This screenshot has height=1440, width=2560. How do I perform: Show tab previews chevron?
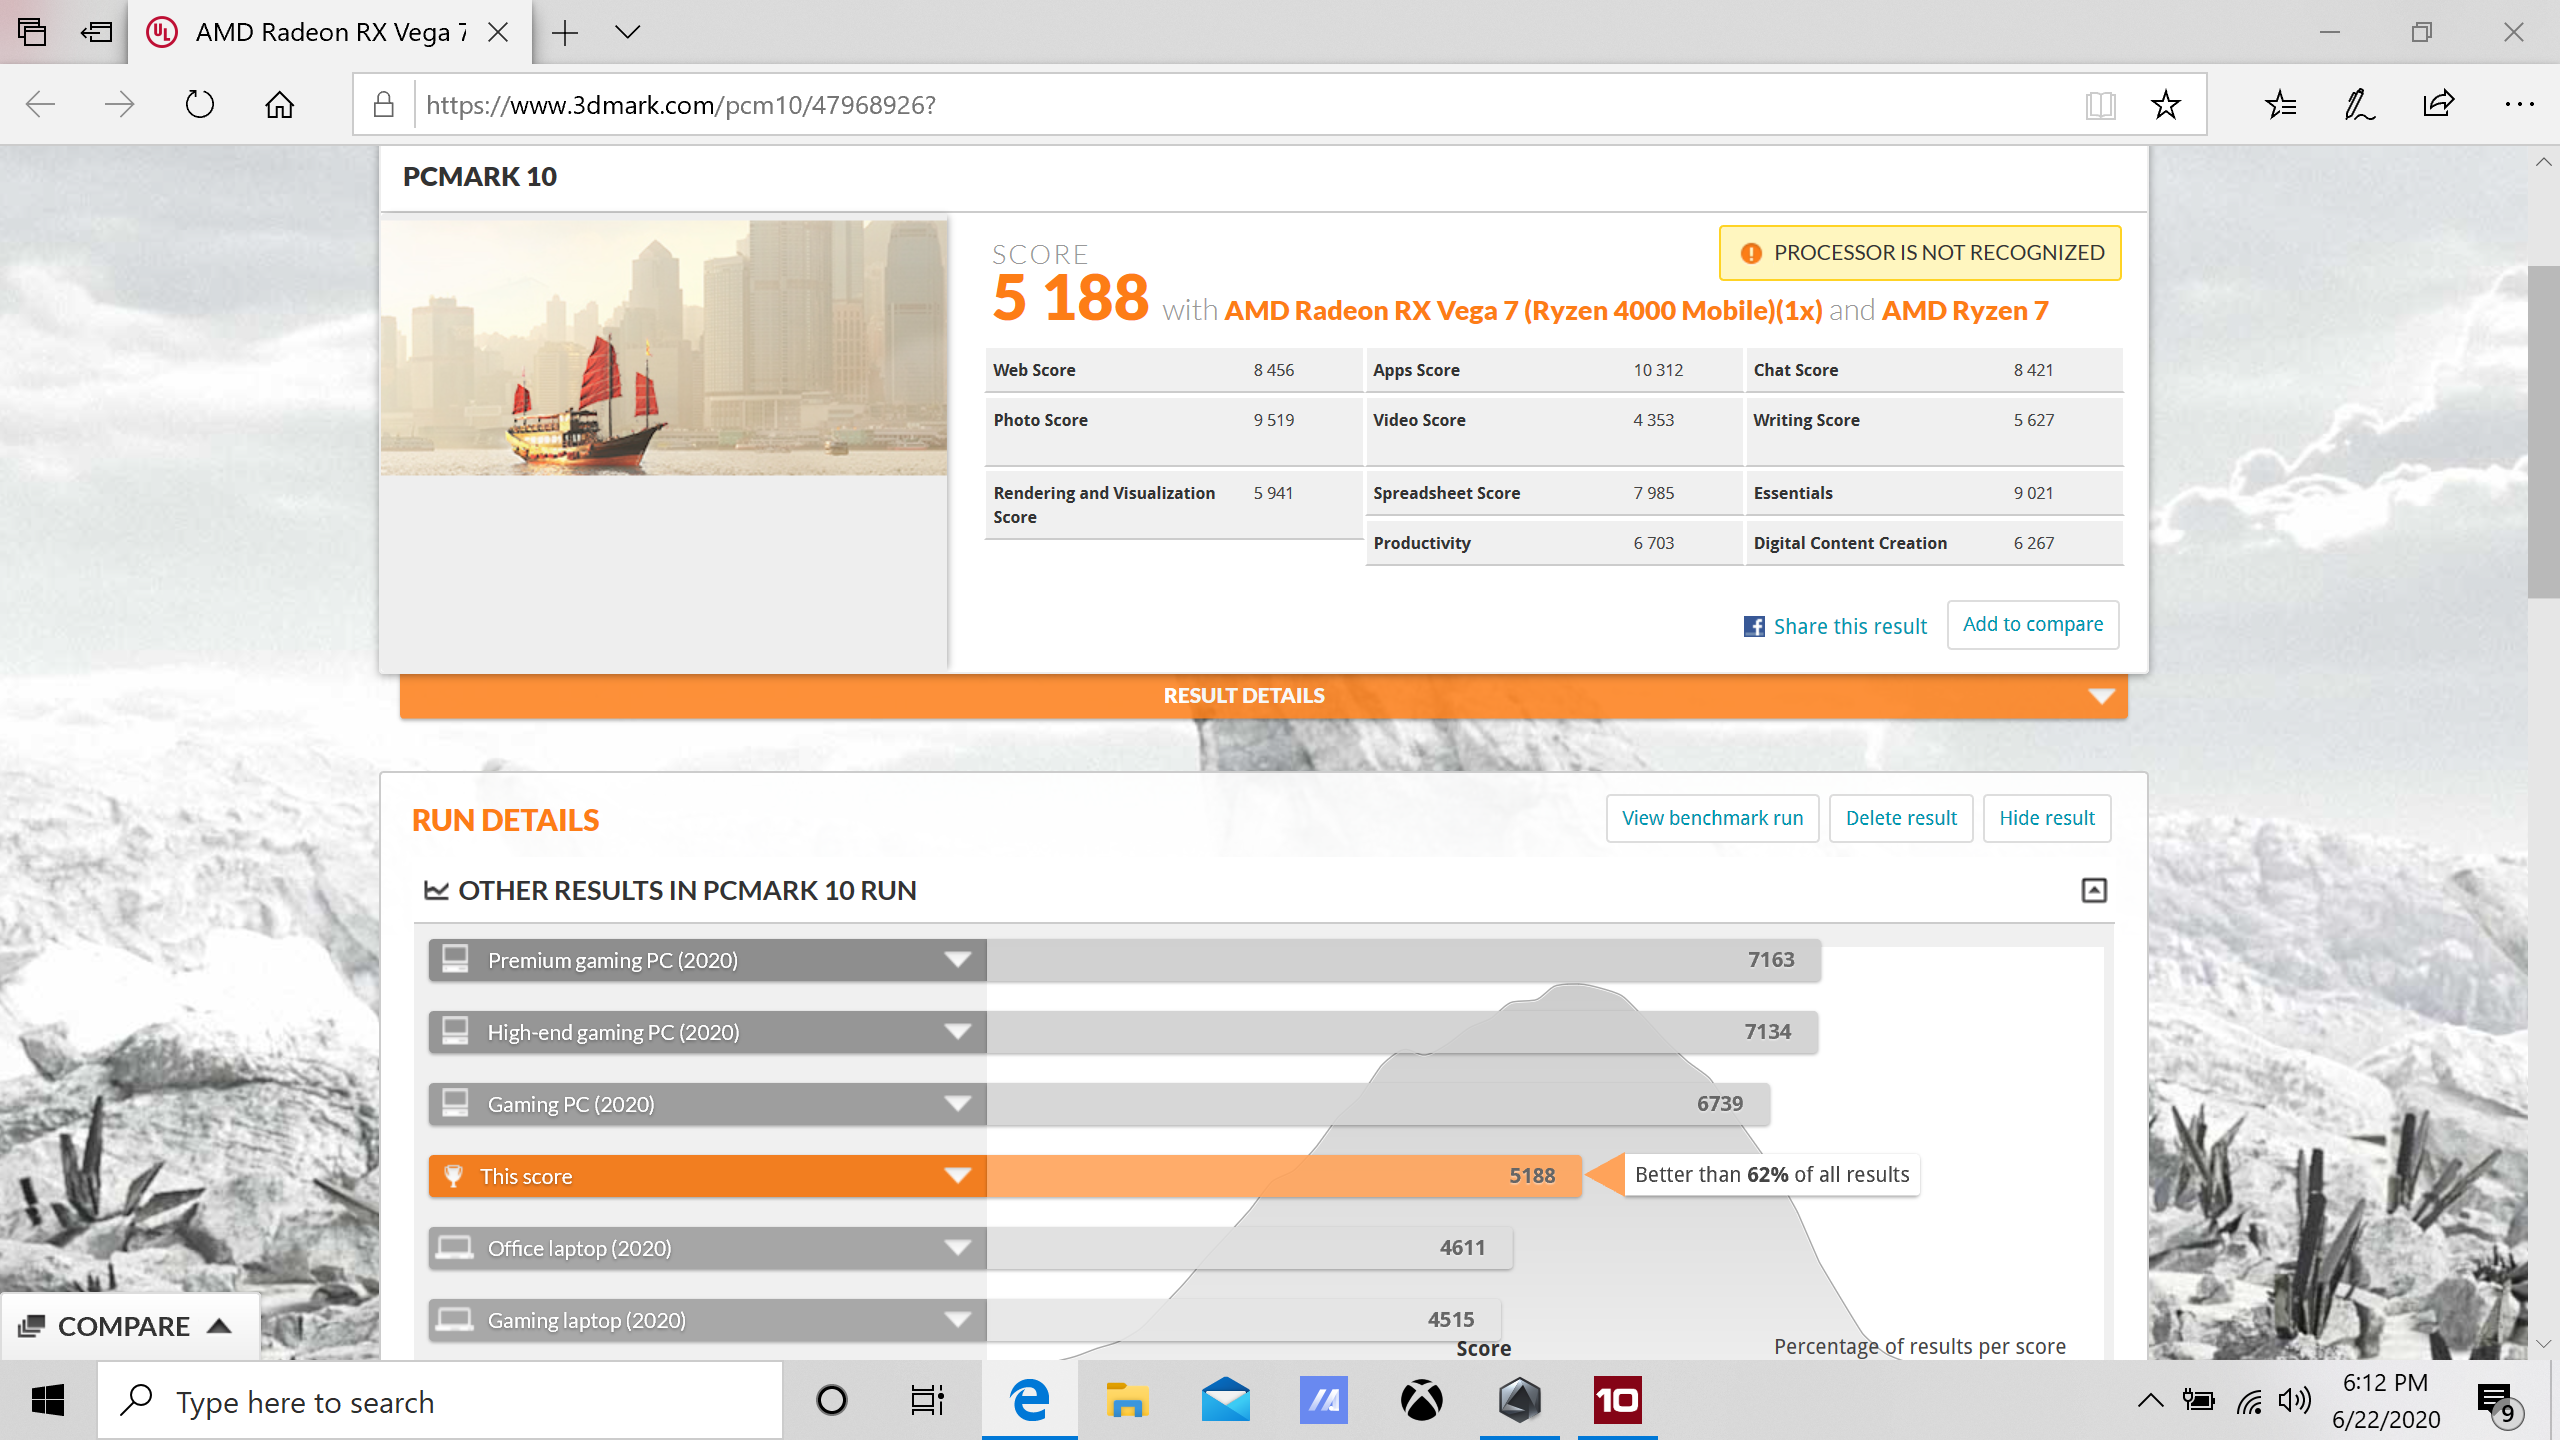tap(627, 32)
